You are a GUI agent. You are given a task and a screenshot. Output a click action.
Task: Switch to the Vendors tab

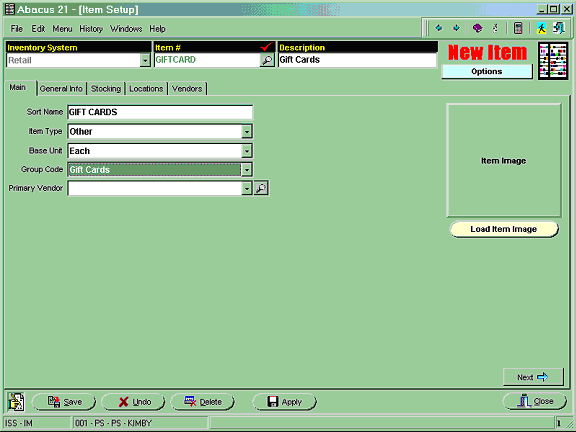coord(187,89)
